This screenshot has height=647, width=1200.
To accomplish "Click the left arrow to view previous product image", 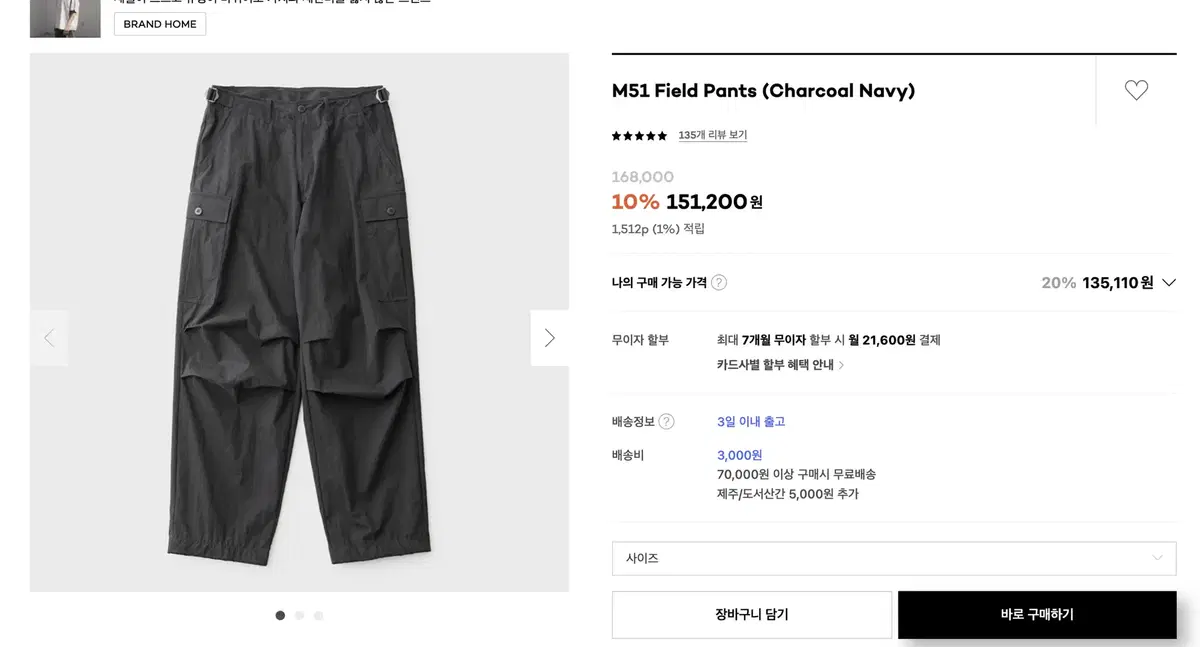I will (x=49, y=337).
